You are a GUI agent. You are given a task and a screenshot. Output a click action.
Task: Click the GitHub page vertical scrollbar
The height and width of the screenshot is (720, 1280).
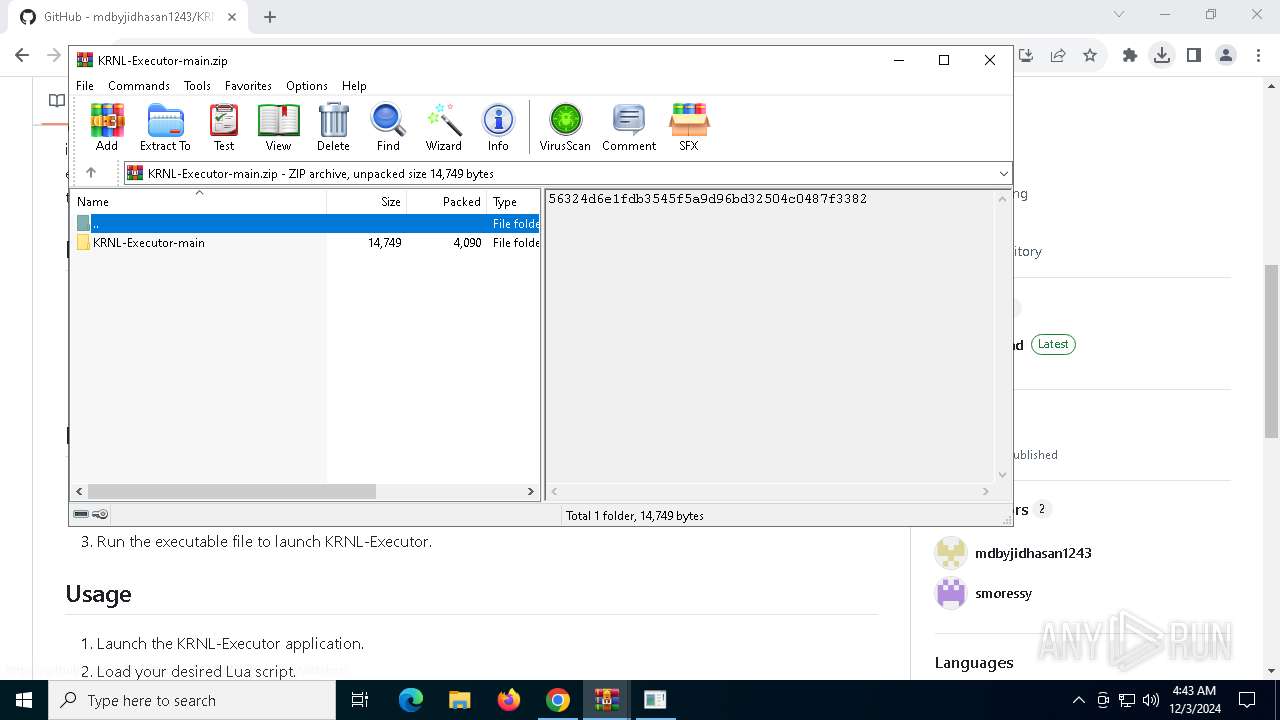[x=1271, y=350]
